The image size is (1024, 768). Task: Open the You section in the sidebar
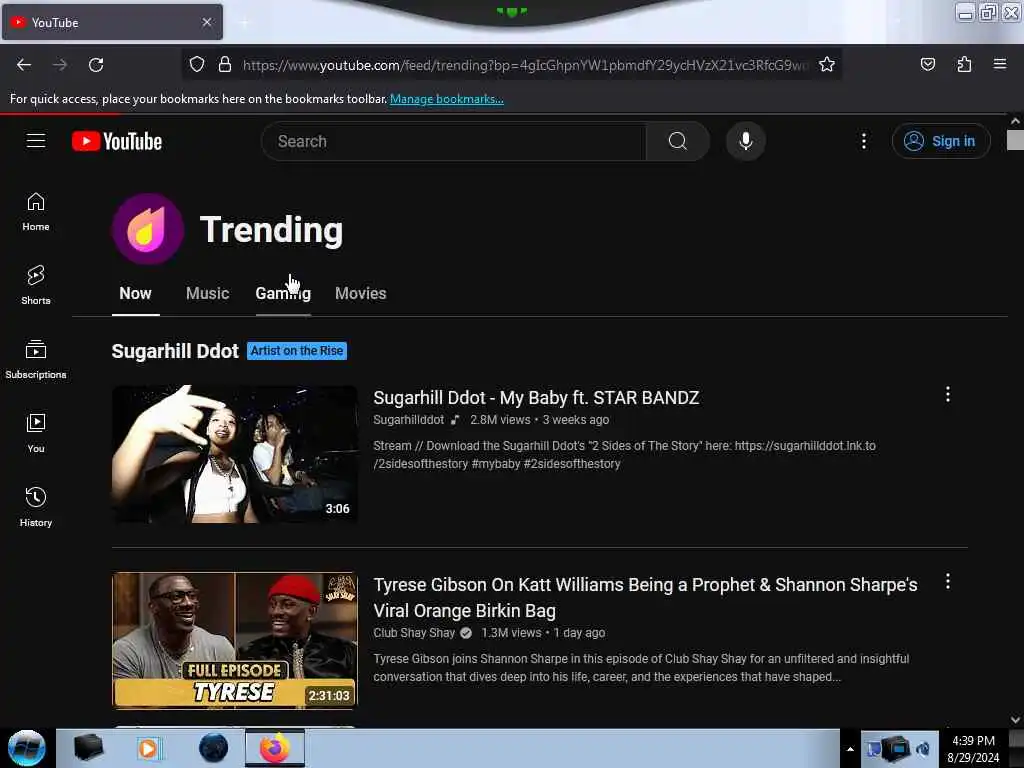coord(36,434)
